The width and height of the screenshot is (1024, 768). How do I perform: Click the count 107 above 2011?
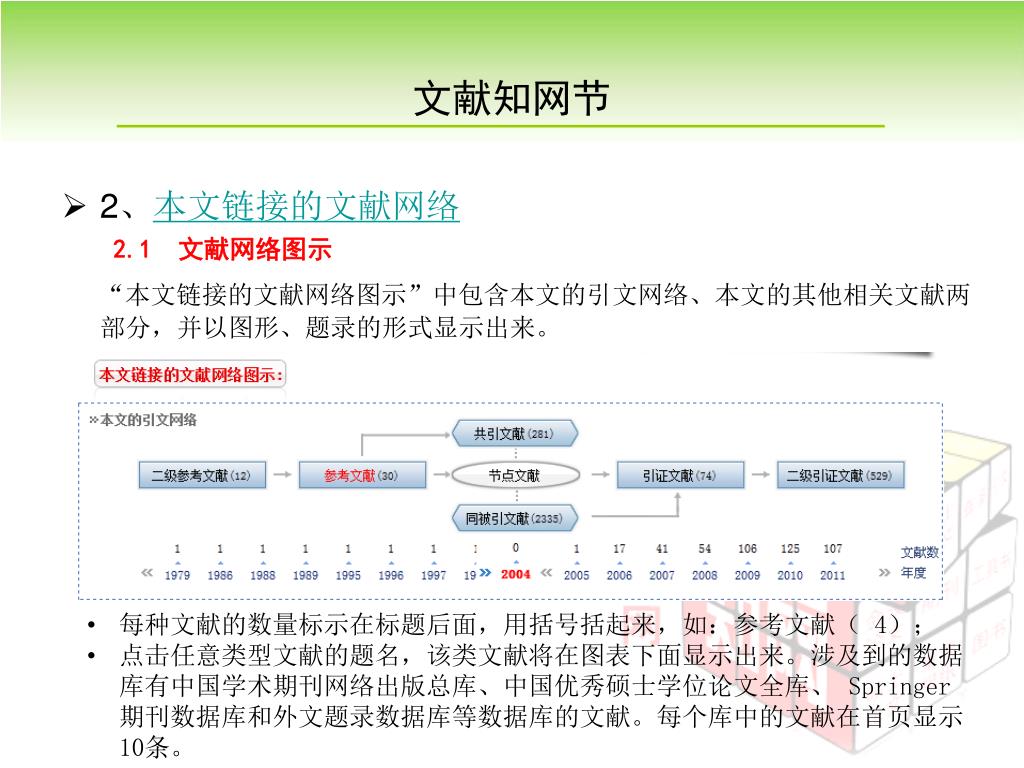833,549
